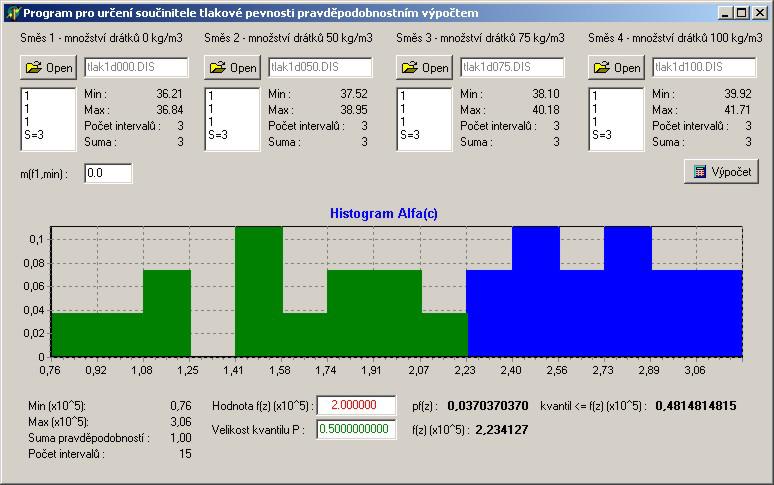Click the tlak1d075.DIS filename field
The image size is (774, 485).
(x=512, y=67)
